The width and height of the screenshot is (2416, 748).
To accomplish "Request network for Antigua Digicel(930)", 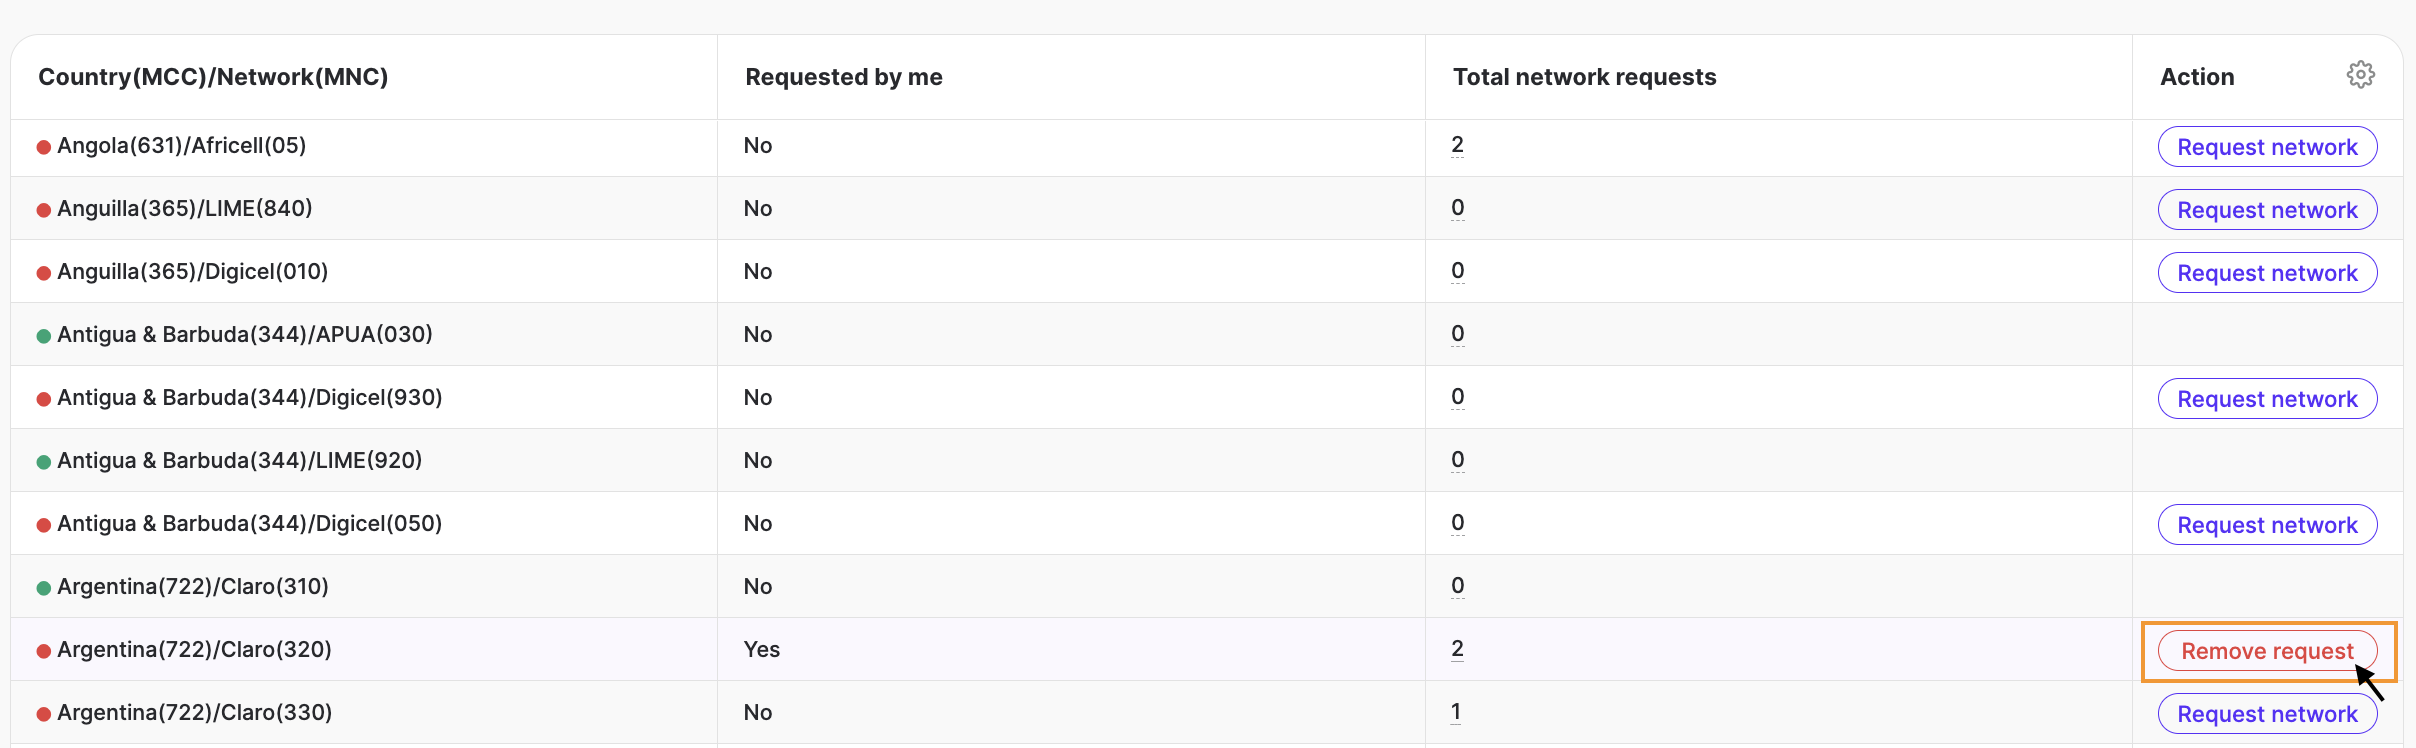I will (2266, 399).
